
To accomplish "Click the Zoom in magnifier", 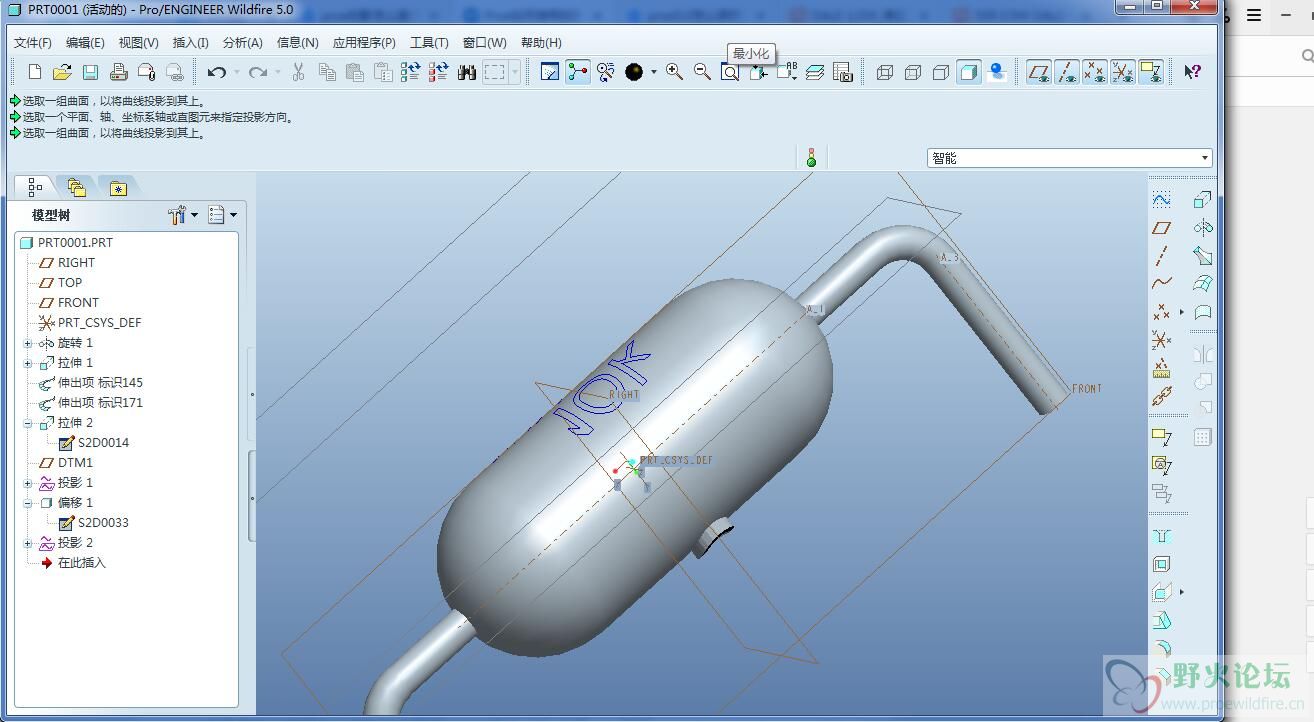I will [x=674, y=72].
